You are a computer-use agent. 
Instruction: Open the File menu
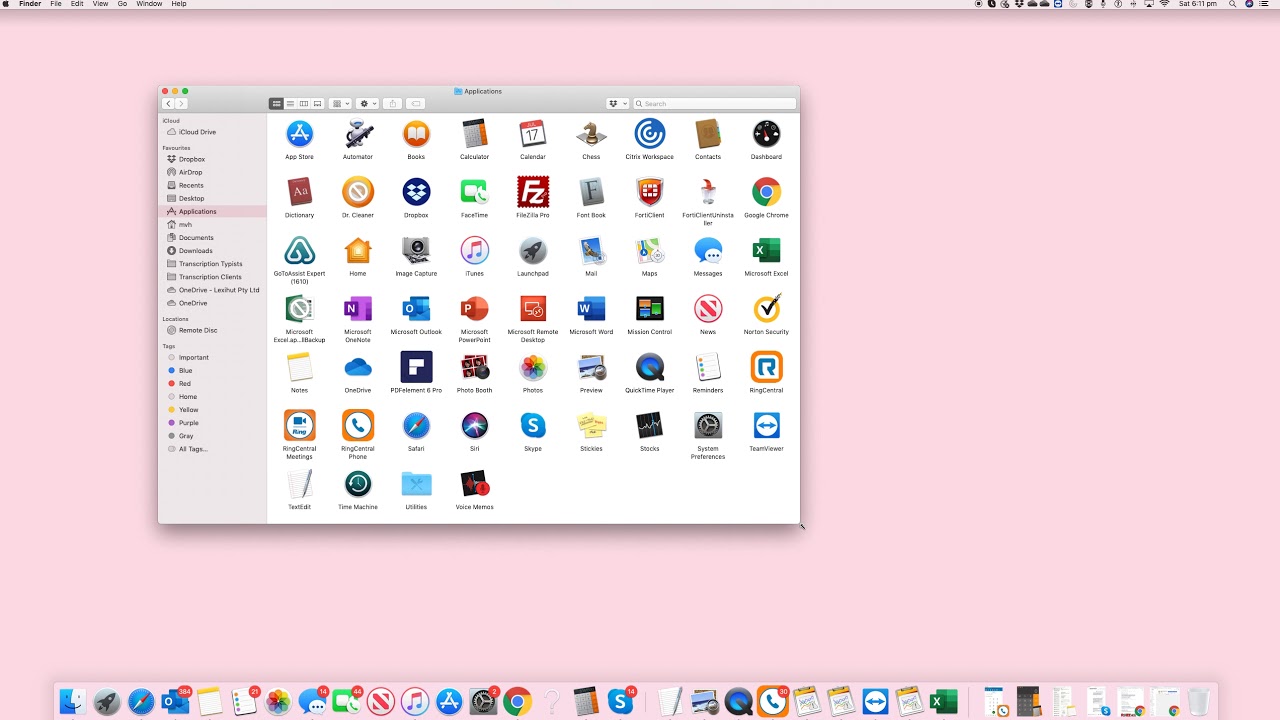tap(56, 4)
